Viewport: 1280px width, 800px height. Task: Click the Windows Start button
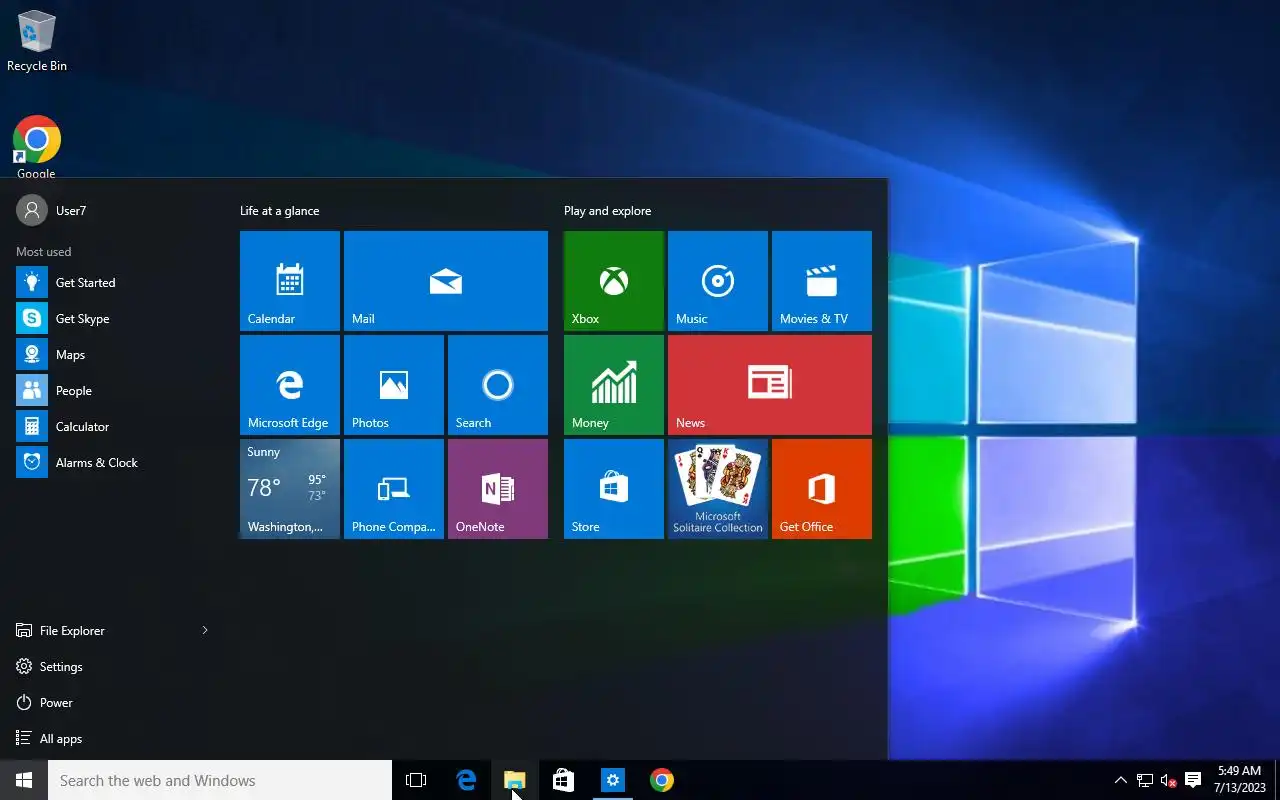pyautogui.click(x=24, y=780)
